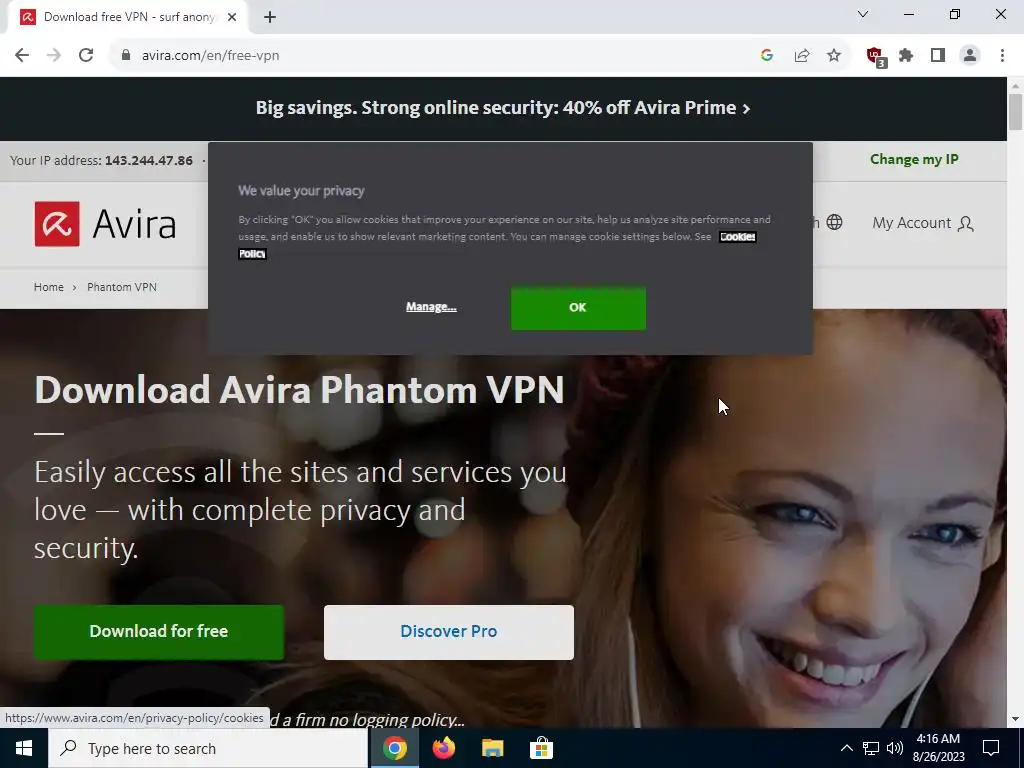Open the taskbar clock and date

[938, 748]
